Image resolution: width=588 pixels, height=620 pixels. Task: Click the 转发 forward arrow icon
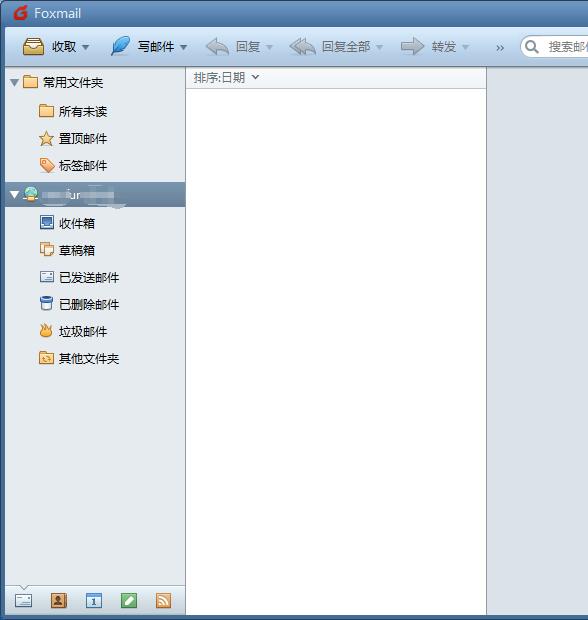tap(412, 46)
